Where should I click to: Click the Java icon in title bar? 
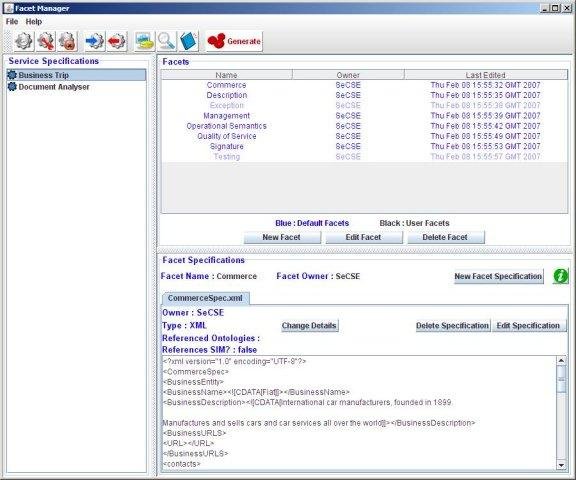pos(8,8)
